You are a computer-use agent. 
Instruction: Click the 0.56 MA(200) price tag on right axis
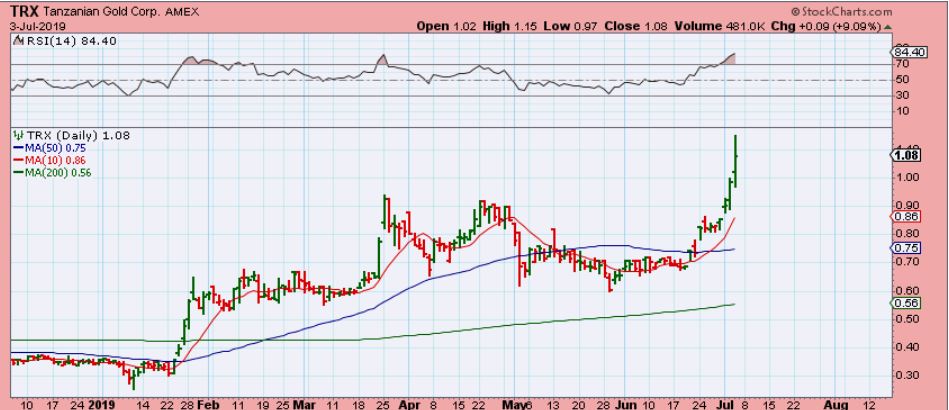click(905, 304)
